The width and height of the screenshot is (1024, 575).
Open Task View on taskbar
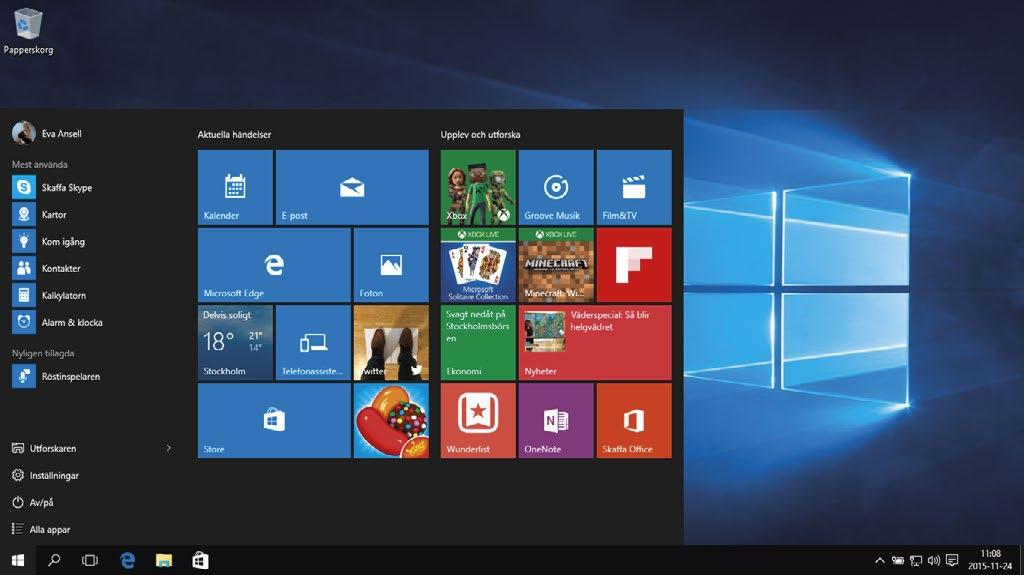90,560
